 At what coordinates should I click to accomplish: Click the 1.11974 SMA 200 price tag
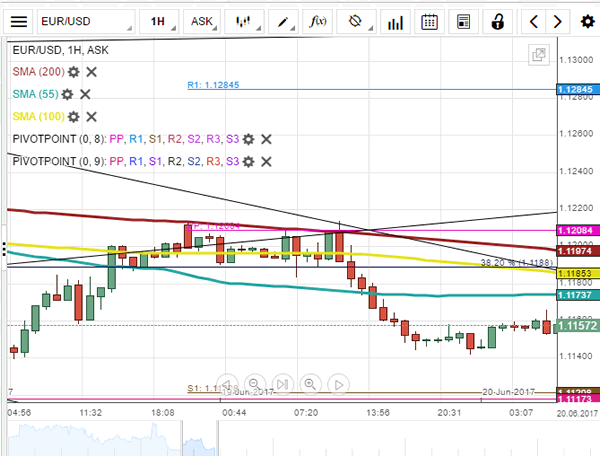[578, 251]
